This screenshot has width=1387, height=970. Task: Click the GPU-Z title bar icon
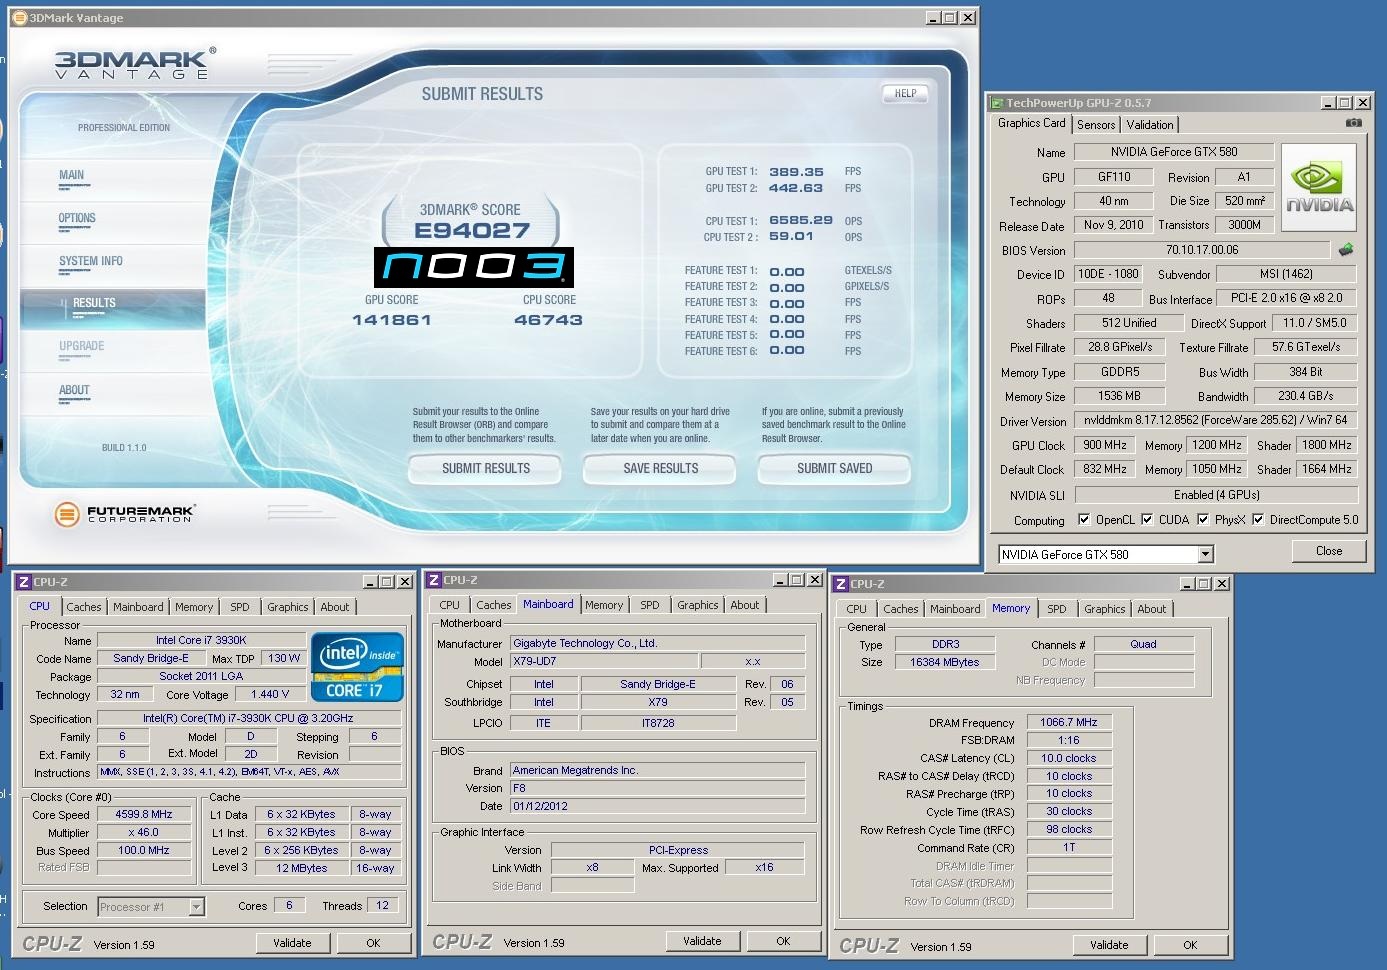(x=996, y=103)
